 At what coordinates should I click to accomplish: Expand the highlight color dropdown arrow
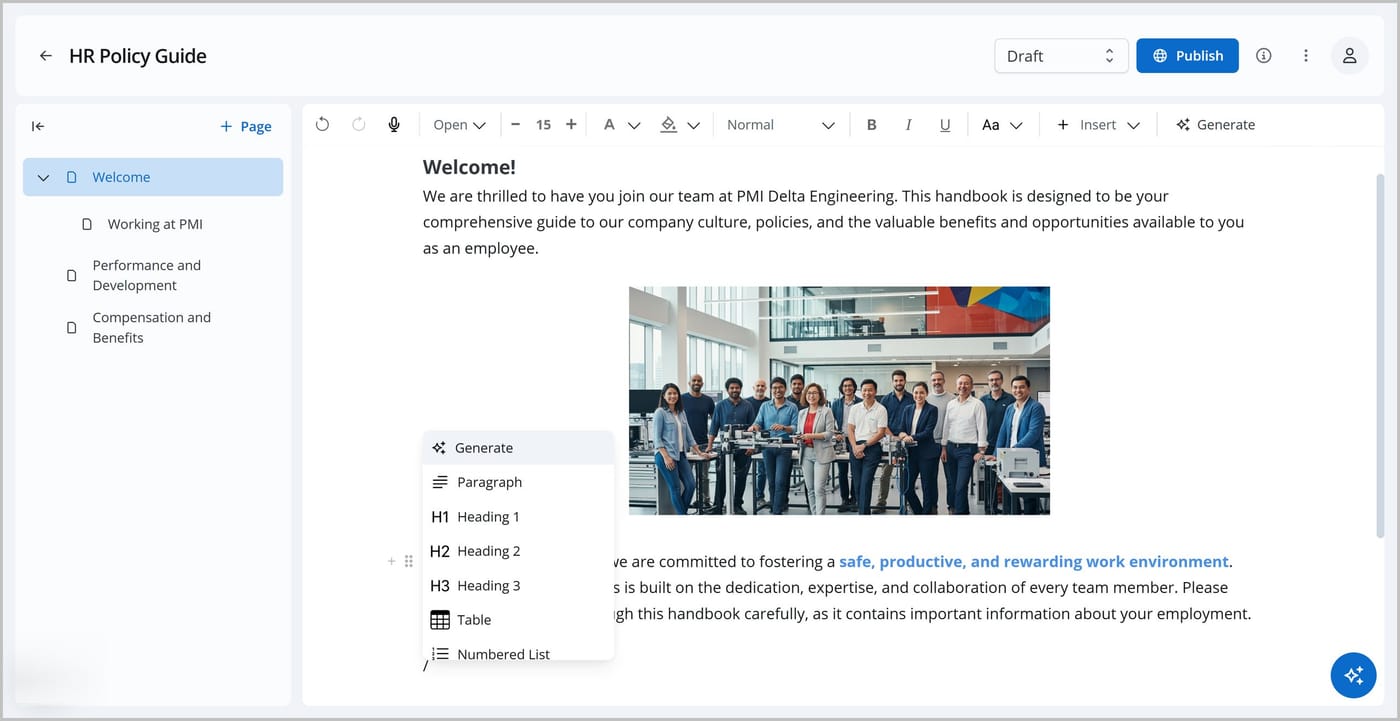694,125
